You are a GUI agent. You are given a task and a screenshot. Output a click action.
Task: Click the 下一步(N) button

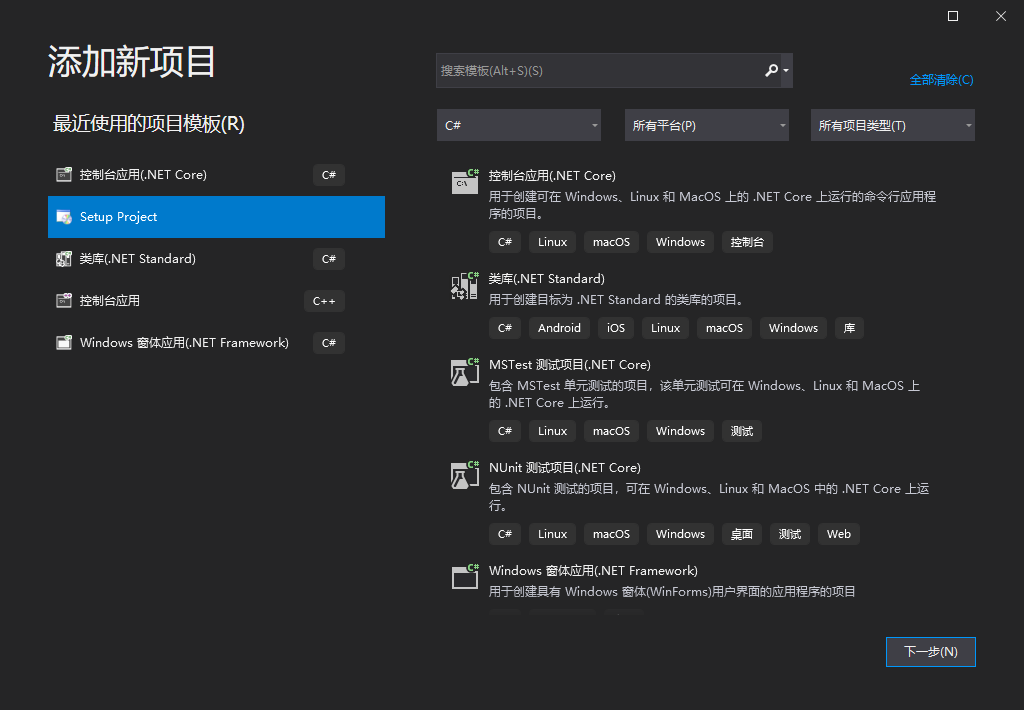click(x=930, y=651)
